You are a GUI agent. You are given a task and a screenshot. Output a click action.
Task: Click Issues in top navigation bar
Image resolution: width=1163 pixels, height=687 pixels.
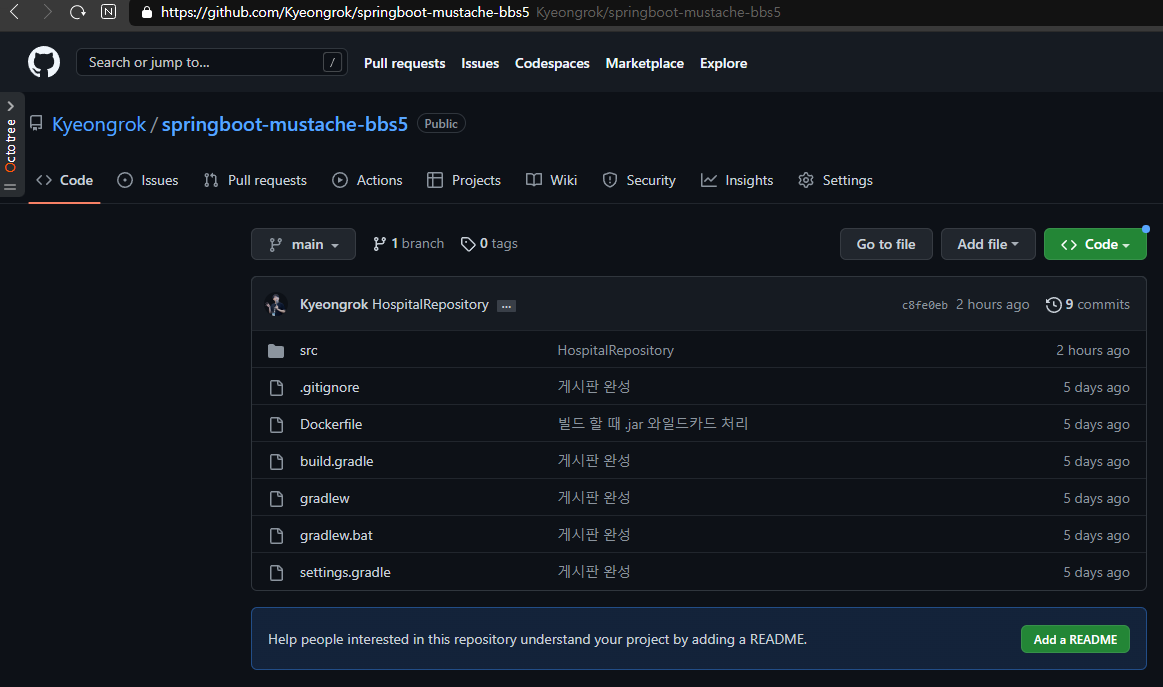tap(480, 63)
